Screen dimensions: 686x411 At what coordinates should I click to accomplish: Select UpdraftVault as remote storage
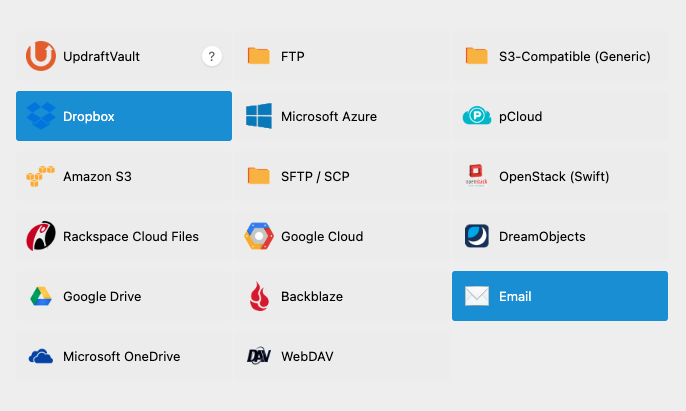(x=102, y=56)
